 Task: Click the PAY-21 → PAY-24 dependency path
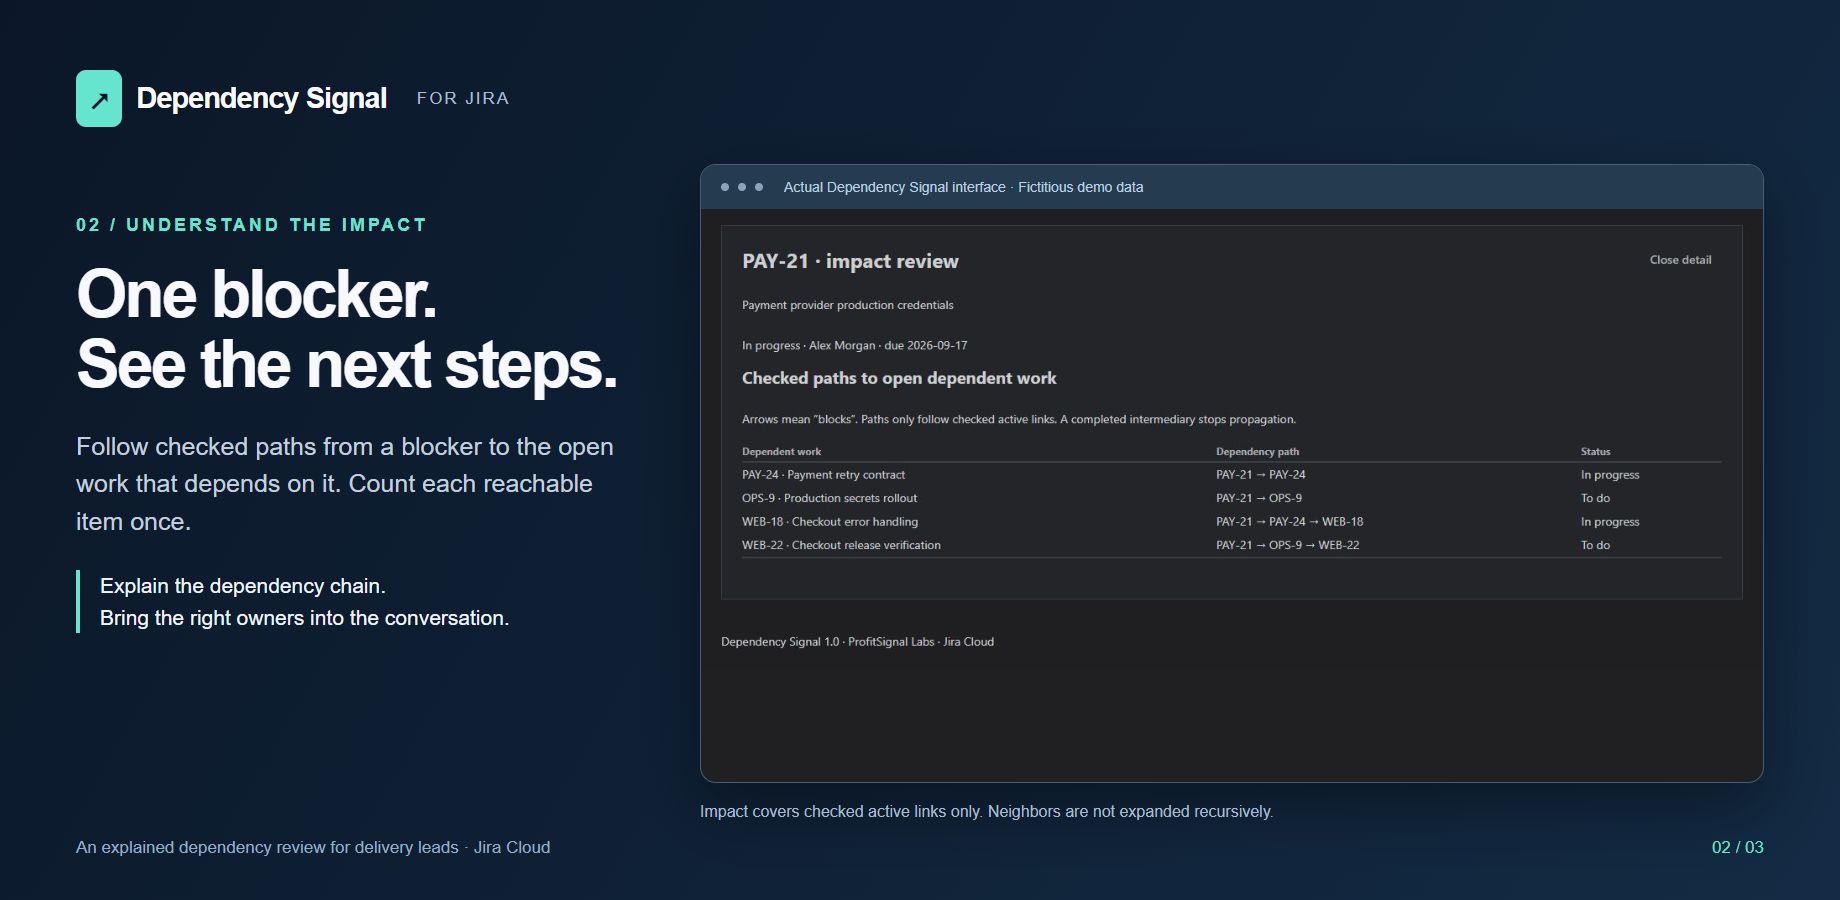point(1261,475)
